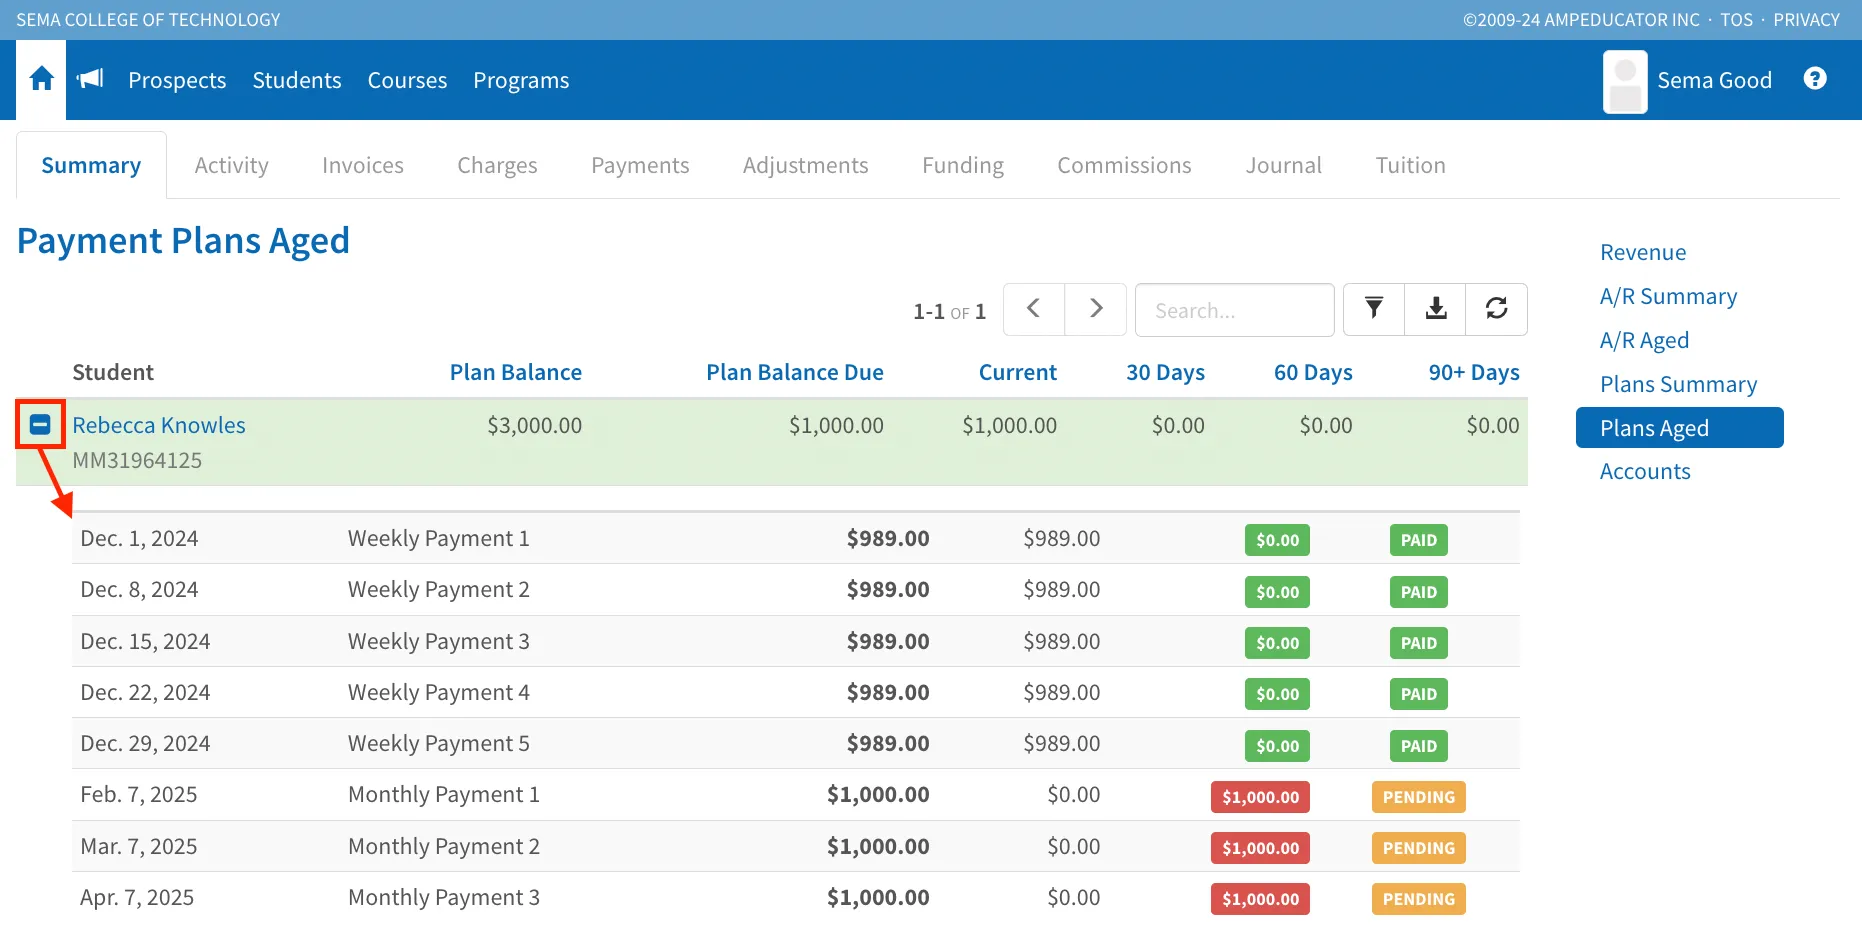The height and width of the screenshot is (934, 1862).
Task: Open Plans Summary report link
Action: tap(1678, 384)
